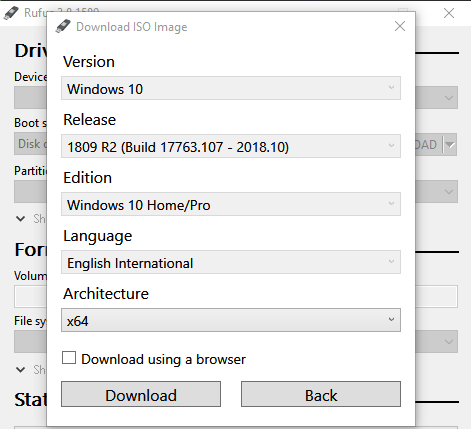This screenshot has height=429, width=471.
Task: Click the Architecture dropdown arrow
Action: point(391,320)
